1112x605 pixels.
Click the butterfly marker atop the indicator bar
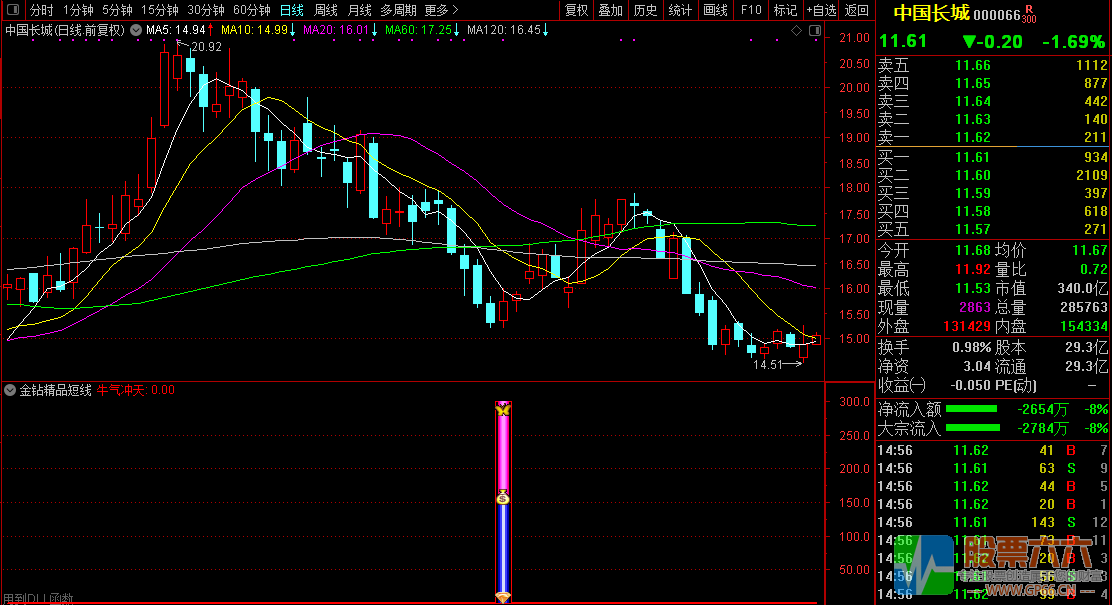503,409
